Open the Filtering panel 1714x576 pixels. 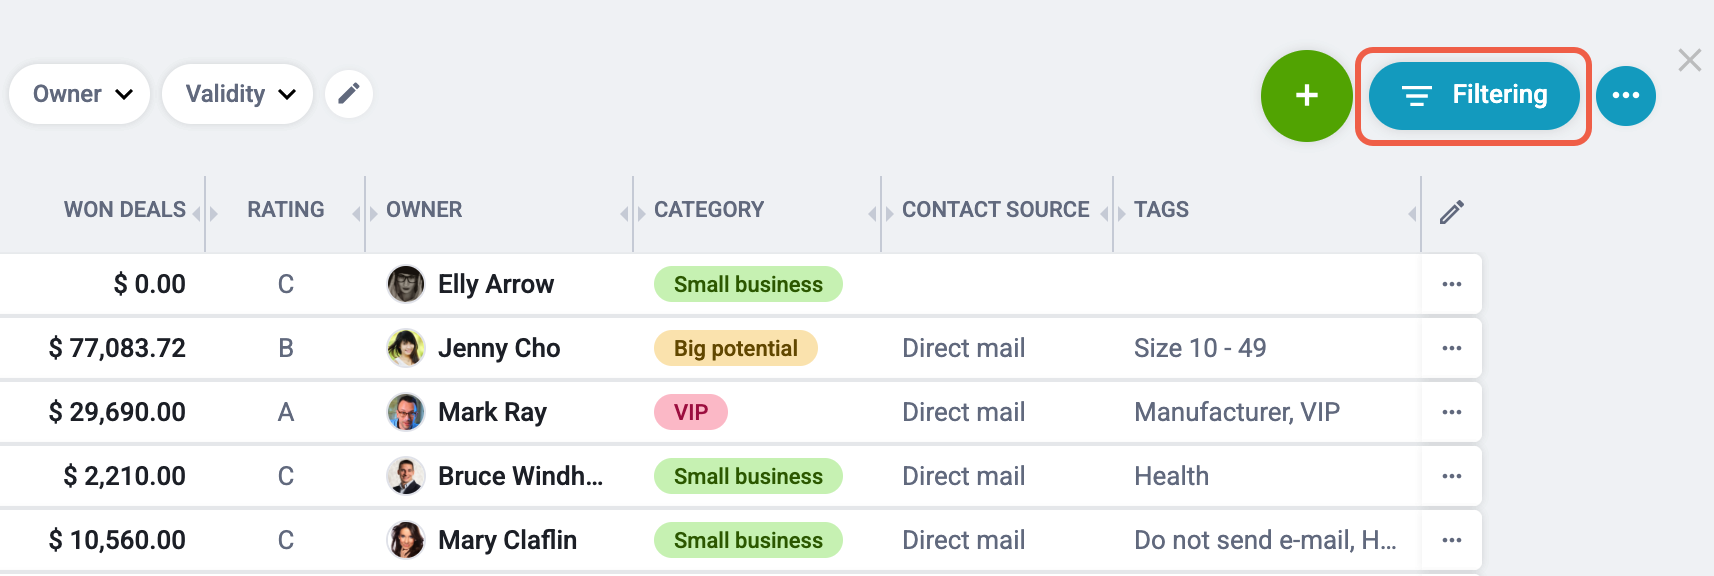1473,96
